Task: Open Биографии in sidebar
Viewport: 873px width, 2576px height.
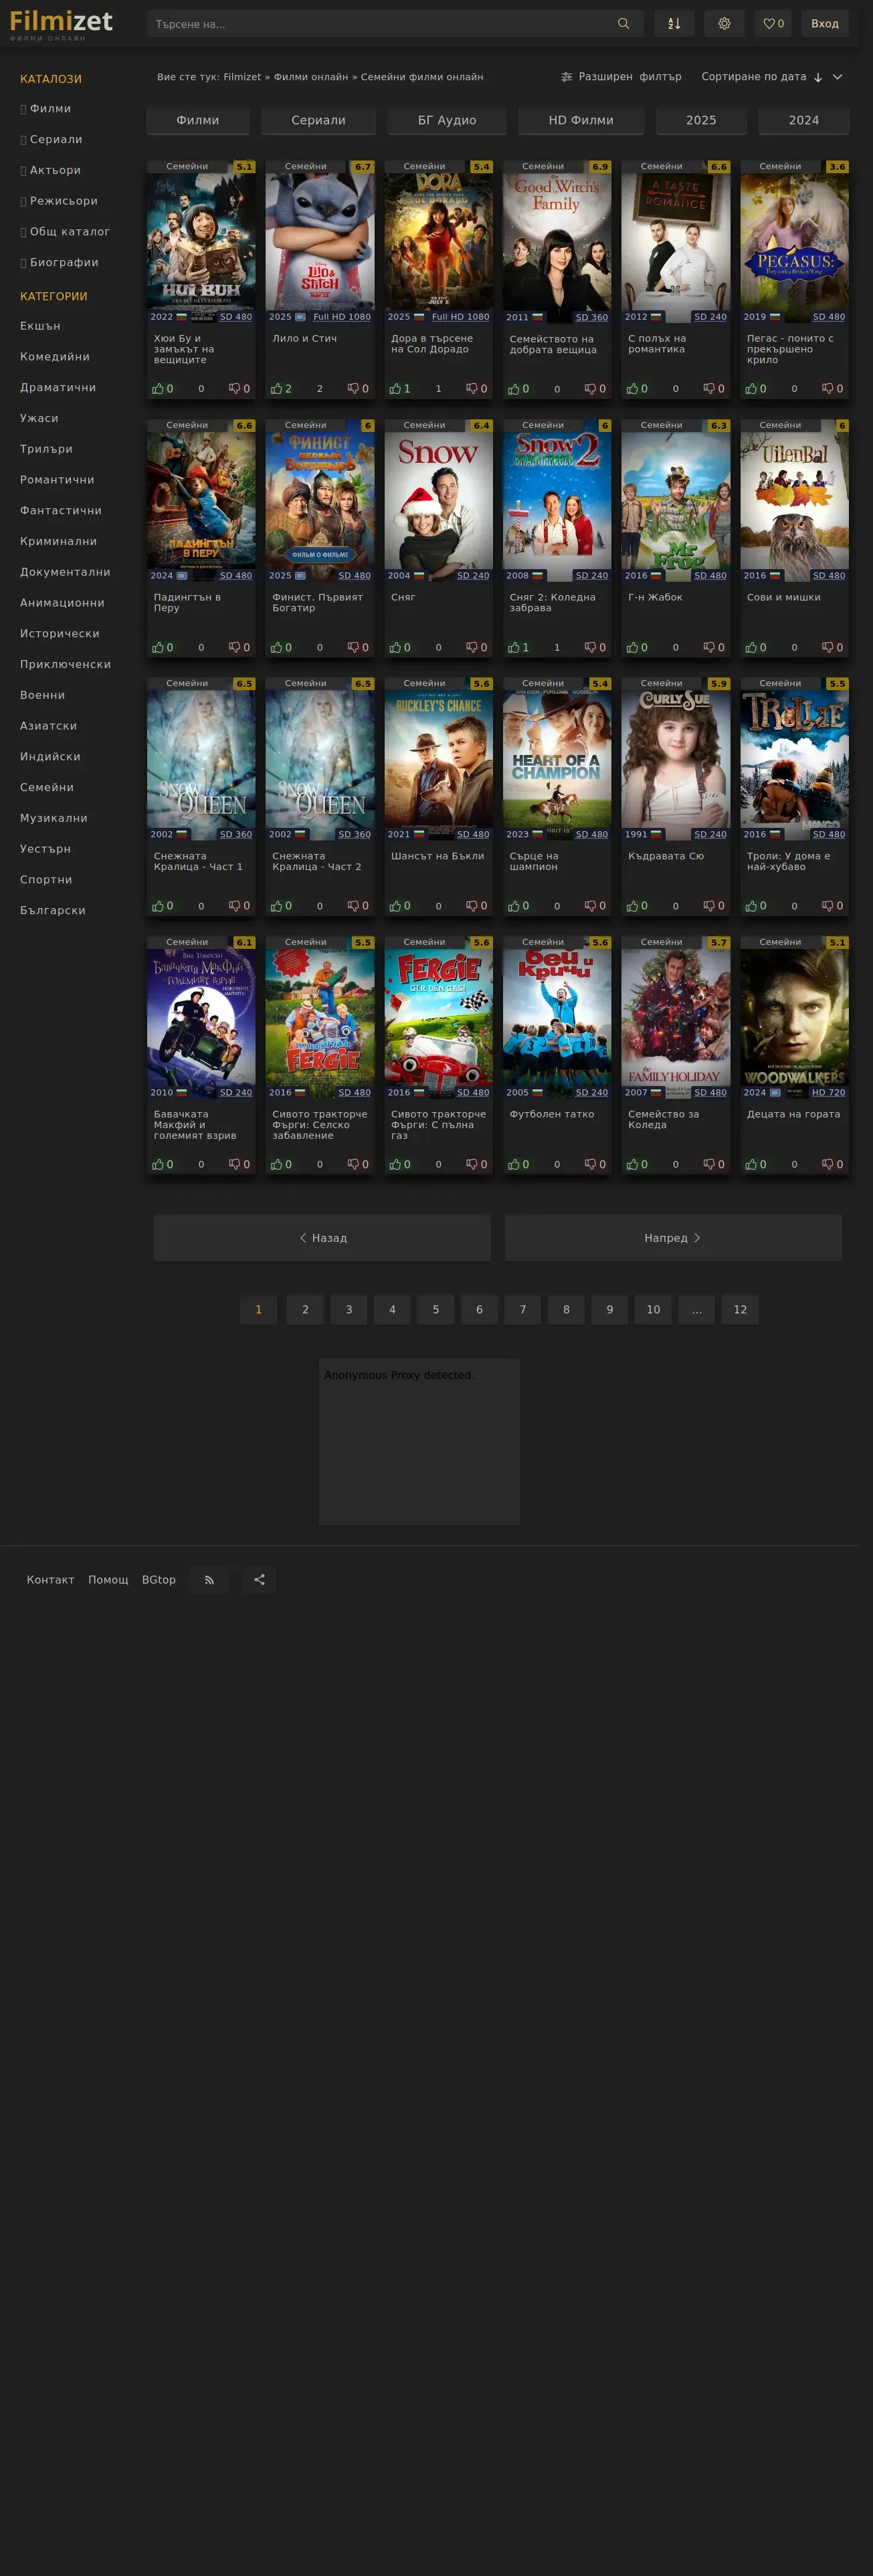Action: (64, 263)
